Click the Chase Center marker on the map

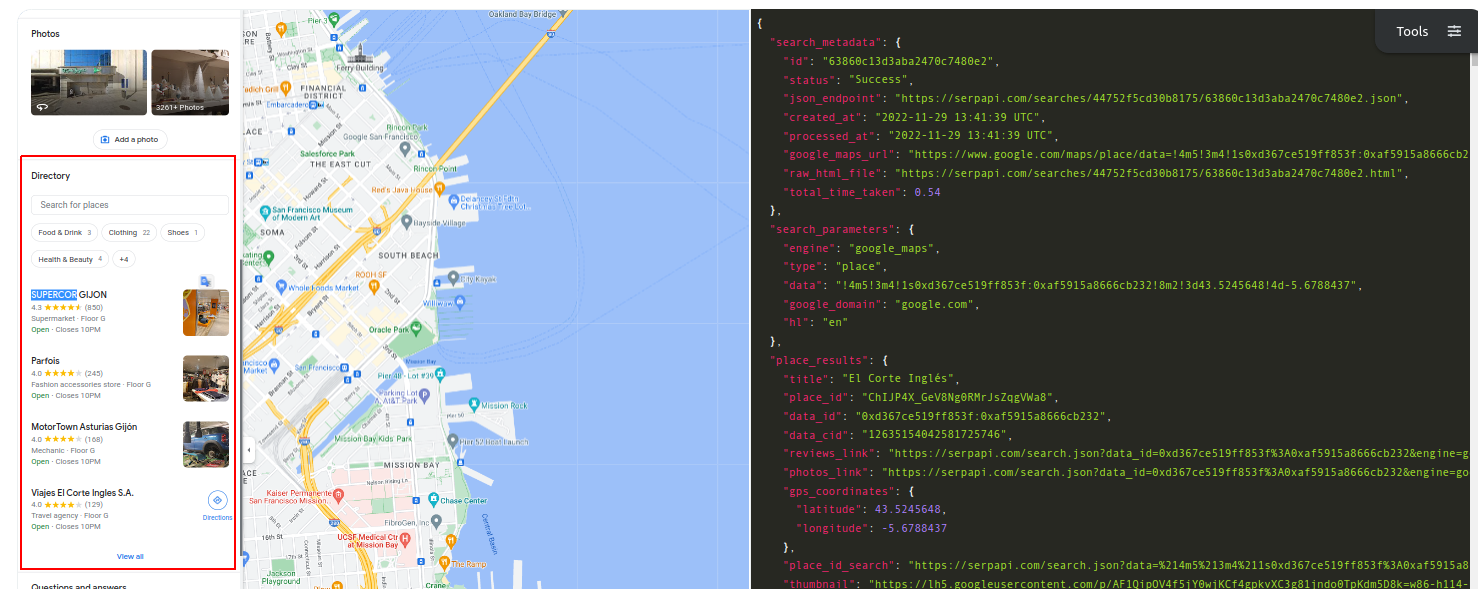[432, 497]
